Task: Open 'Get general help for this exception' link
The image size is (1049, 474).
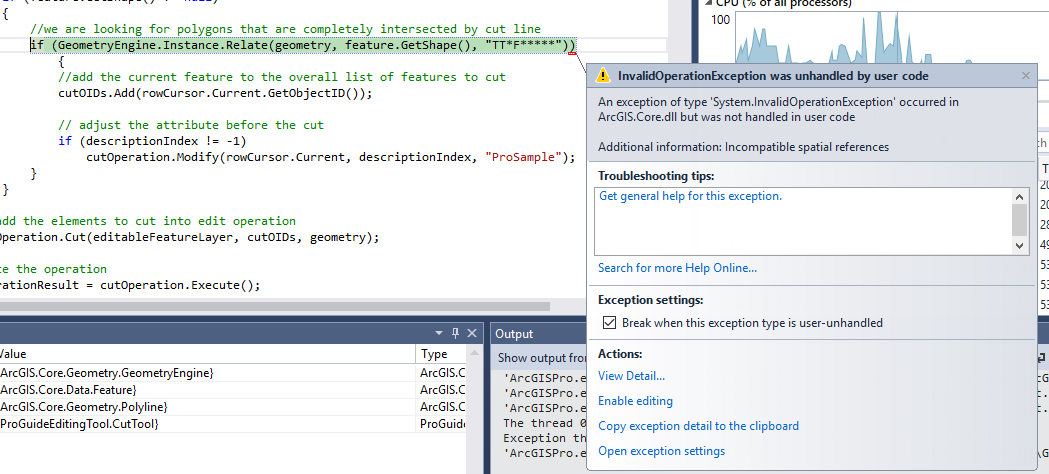Action: point(690,197)
